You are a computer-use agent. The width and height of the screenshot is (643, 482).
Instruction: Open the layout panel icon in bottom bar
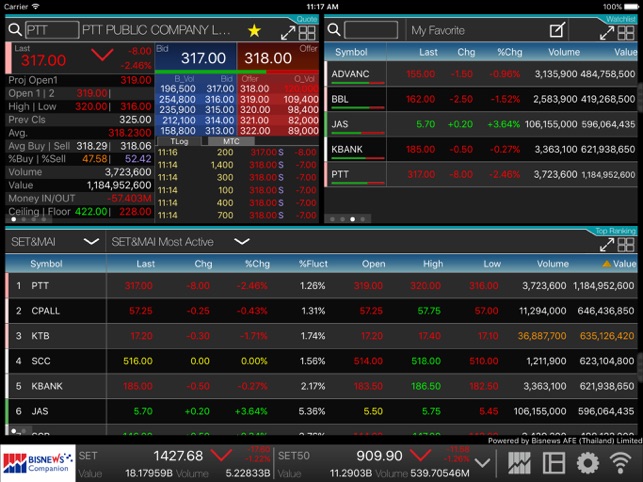click(554, 463)
